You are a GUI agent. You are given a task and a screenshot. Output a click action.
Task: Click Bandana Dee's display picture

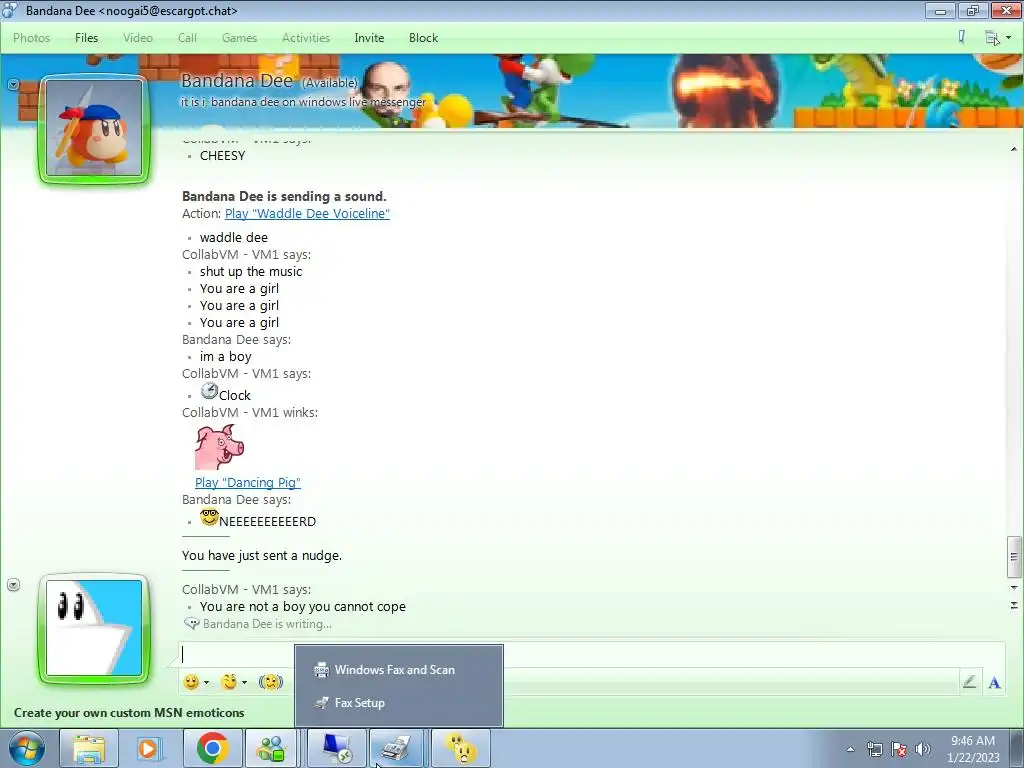point(94,129)
